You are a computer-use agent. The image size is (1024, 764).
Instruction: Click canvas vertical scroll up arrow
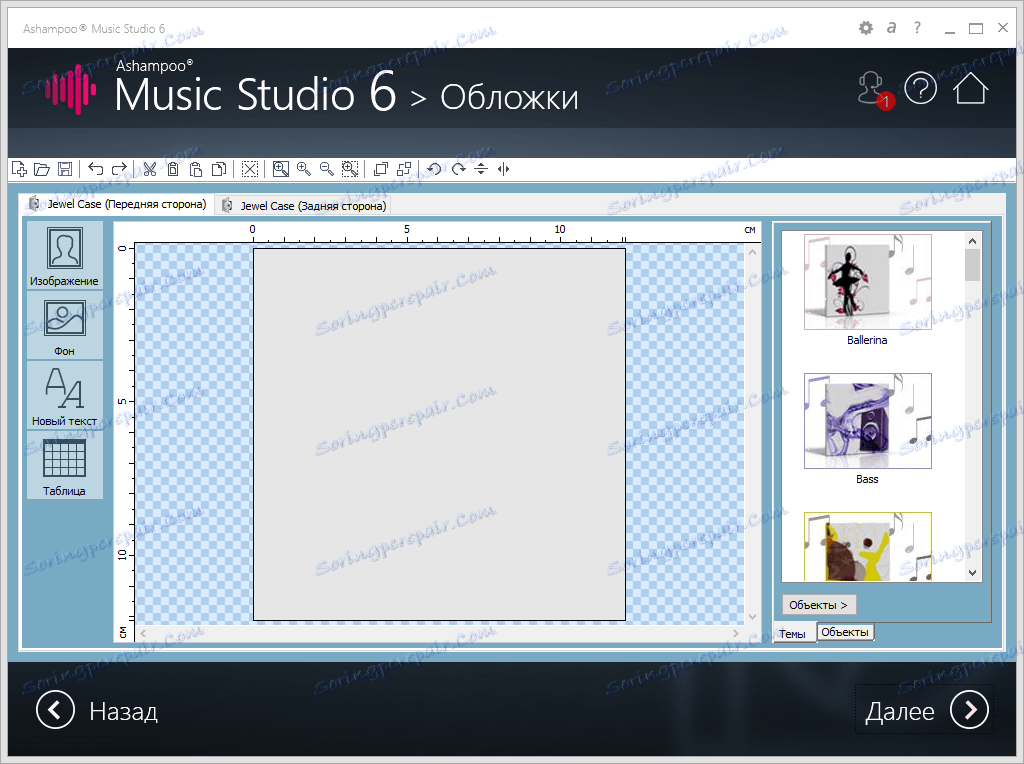click(x=752, y=252)
